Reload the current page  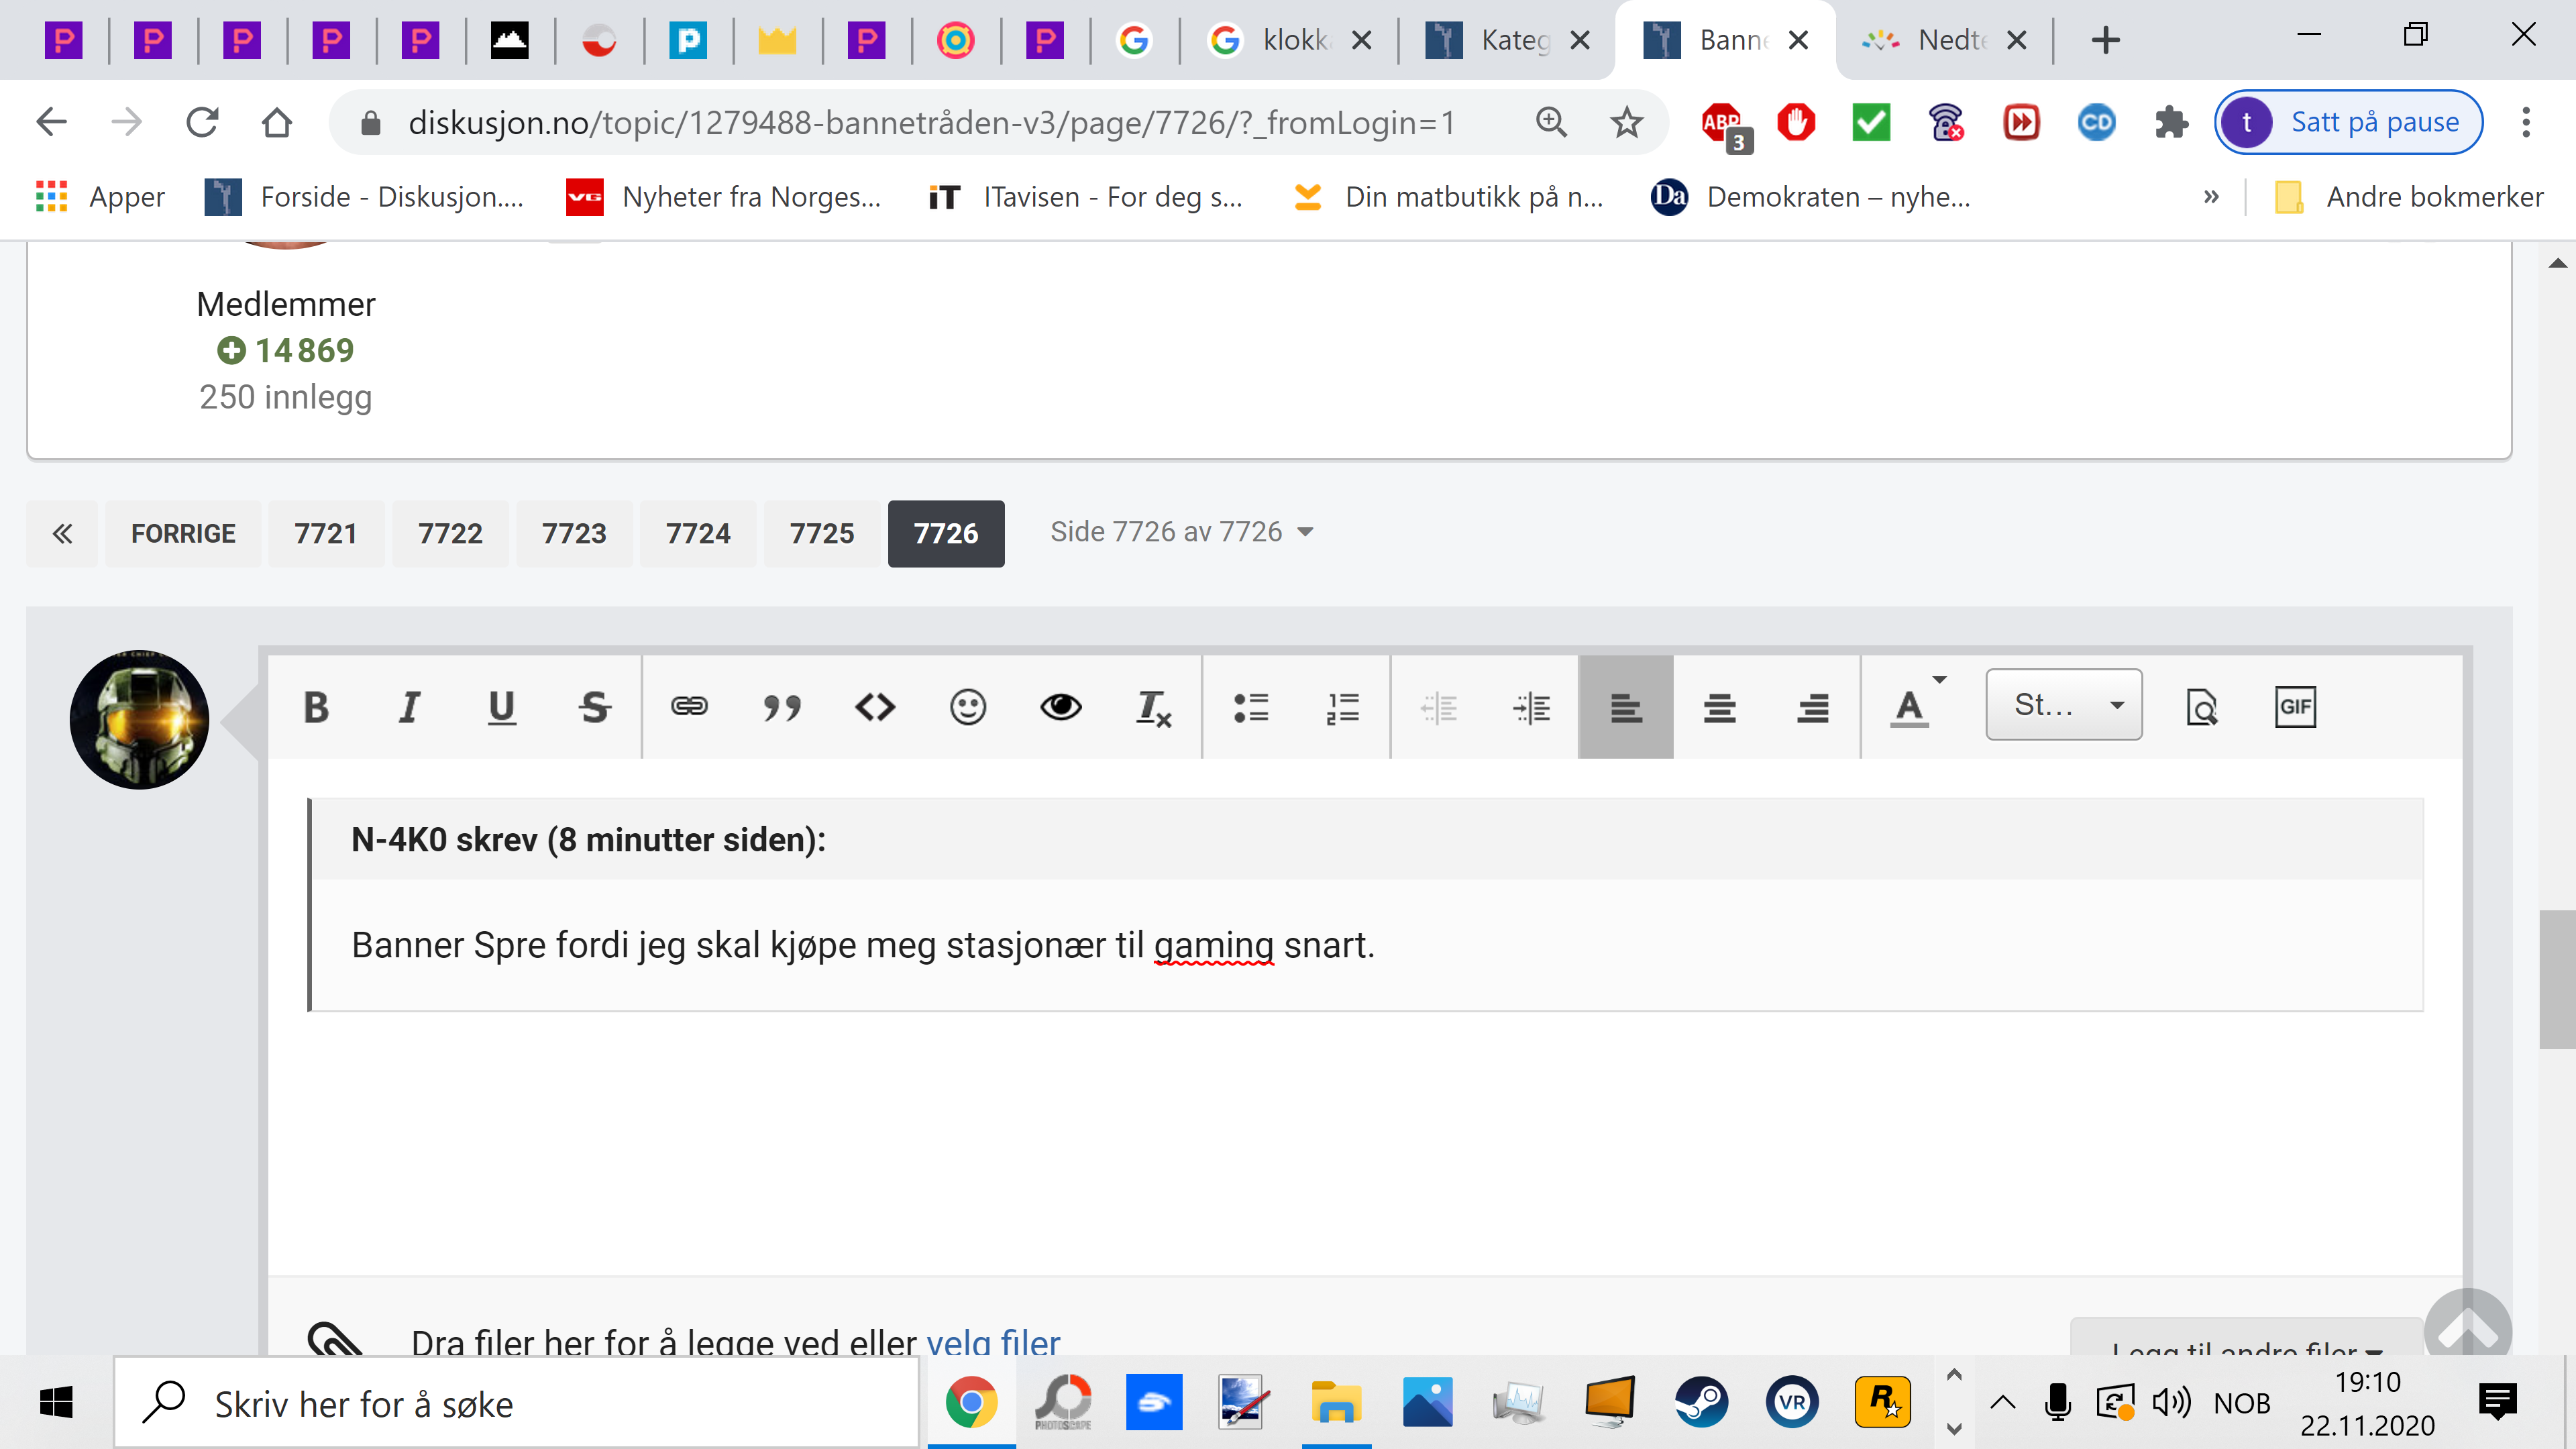[x=202, y=122]
